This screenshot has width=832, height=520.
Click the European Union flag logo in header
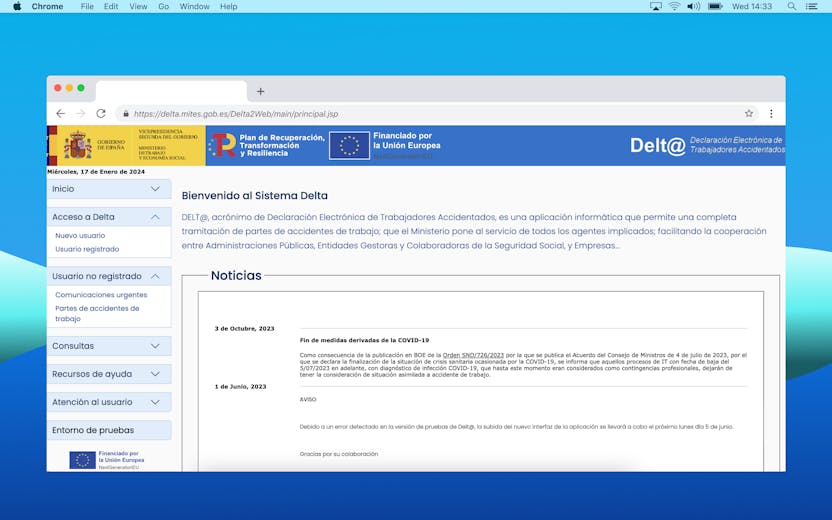349,145
